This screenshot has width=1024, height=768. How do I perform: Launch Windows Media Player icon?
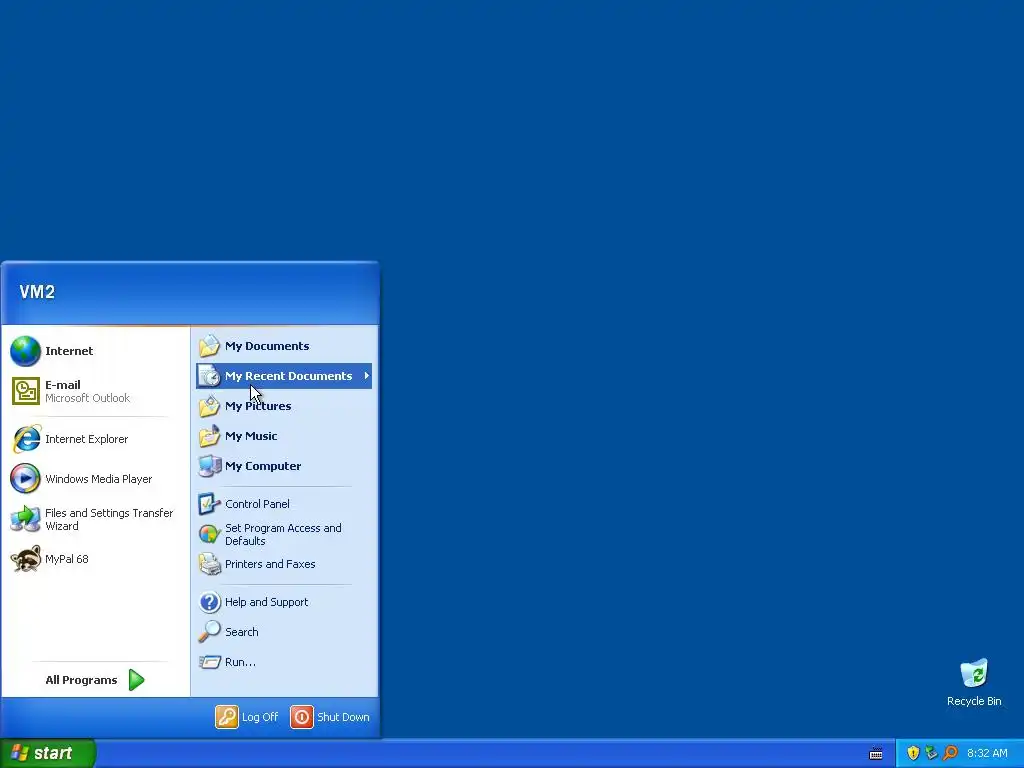[25, 479]
